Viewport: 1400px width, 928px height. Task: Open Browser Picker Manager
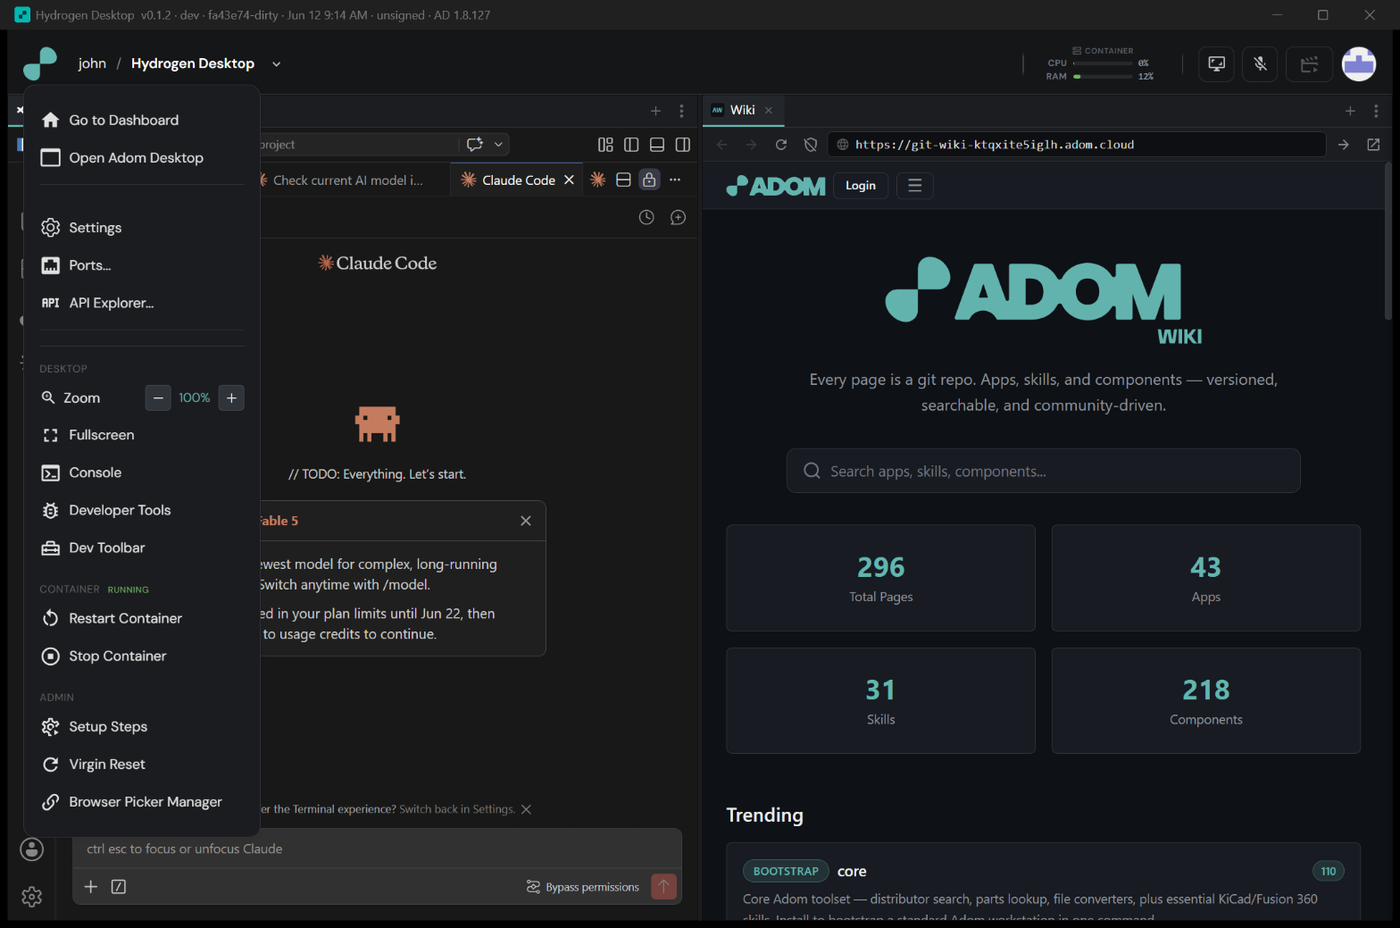142,802
